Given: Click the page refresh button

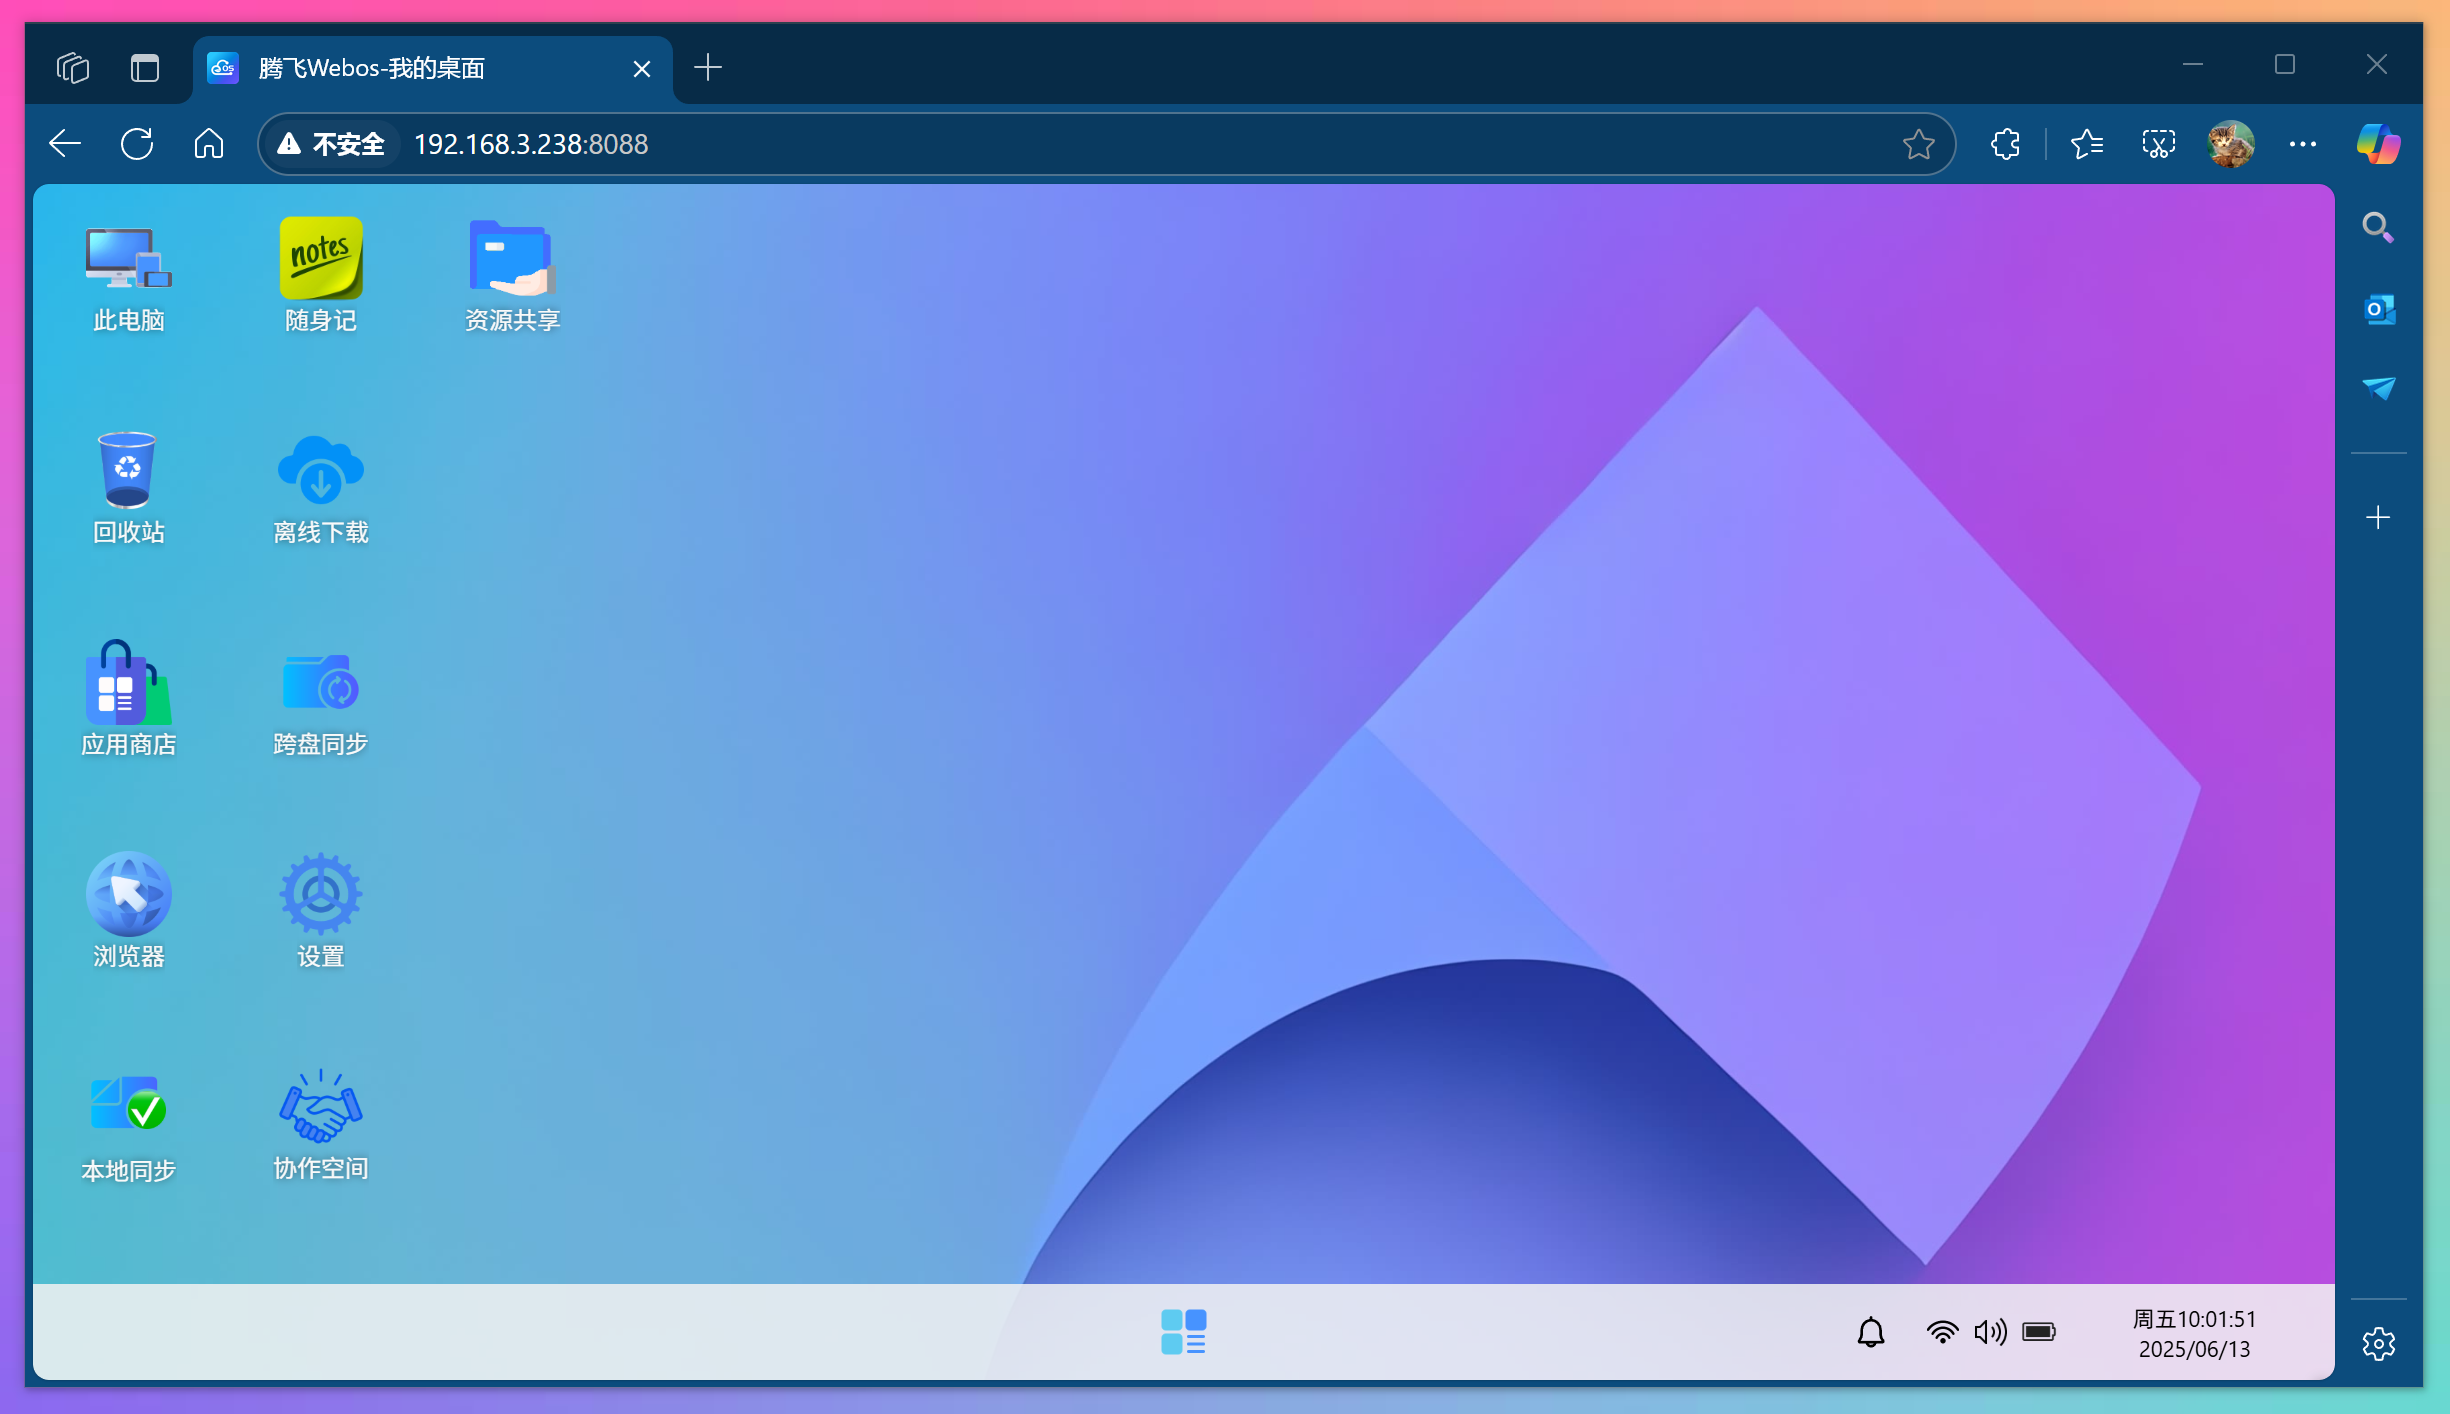Looking at the screenshot, I should coord(138,143).
